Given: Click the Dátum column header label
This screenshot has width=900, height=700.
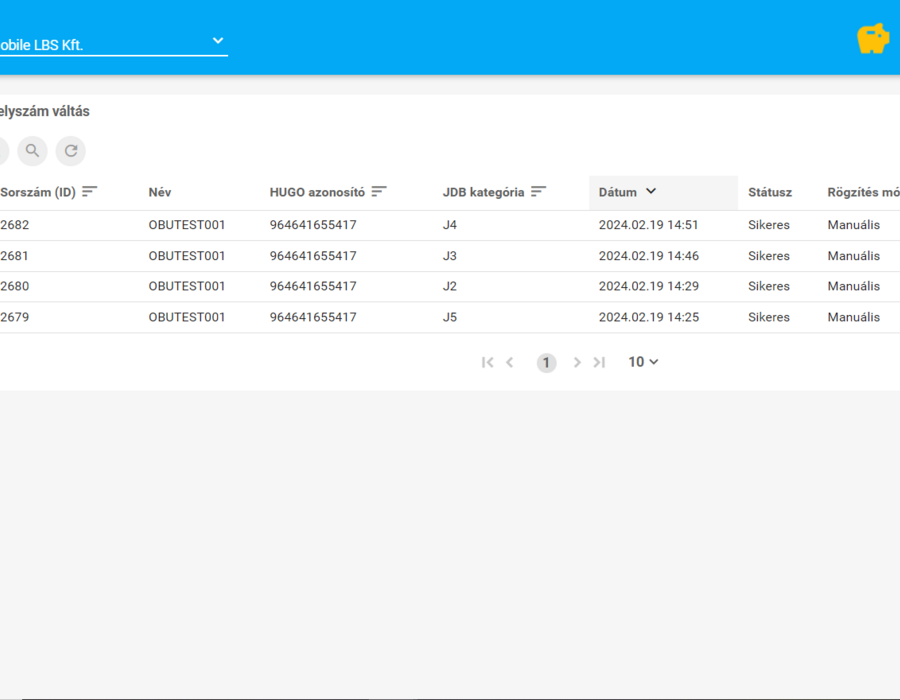Looking at the screenshot, I should click(x=618, y=192).
